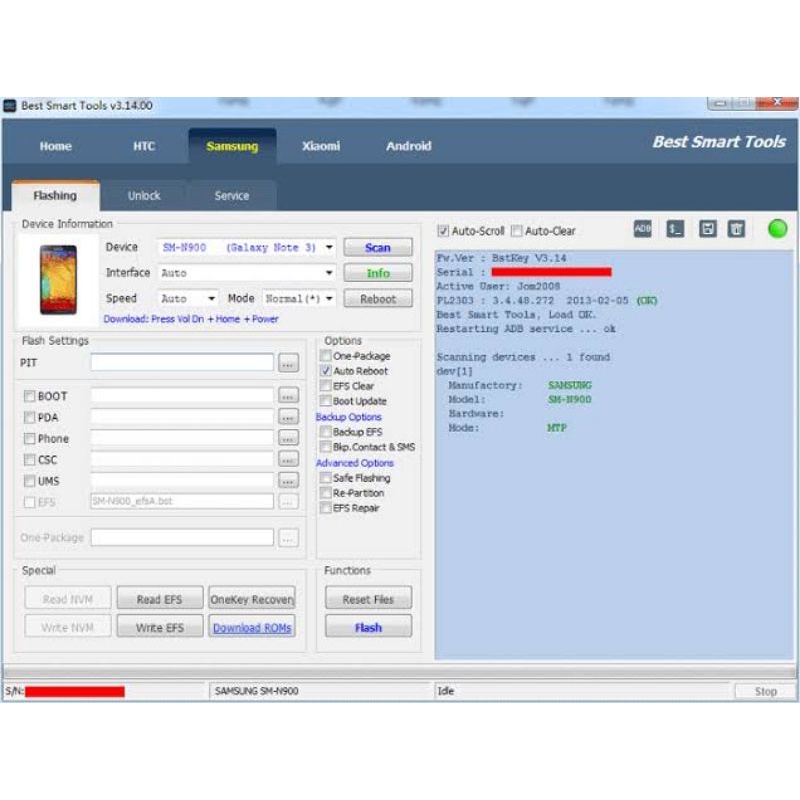Tick the Boot Update checkbox
The height and width of the screenshot is (800, 800).
point(325,401)
